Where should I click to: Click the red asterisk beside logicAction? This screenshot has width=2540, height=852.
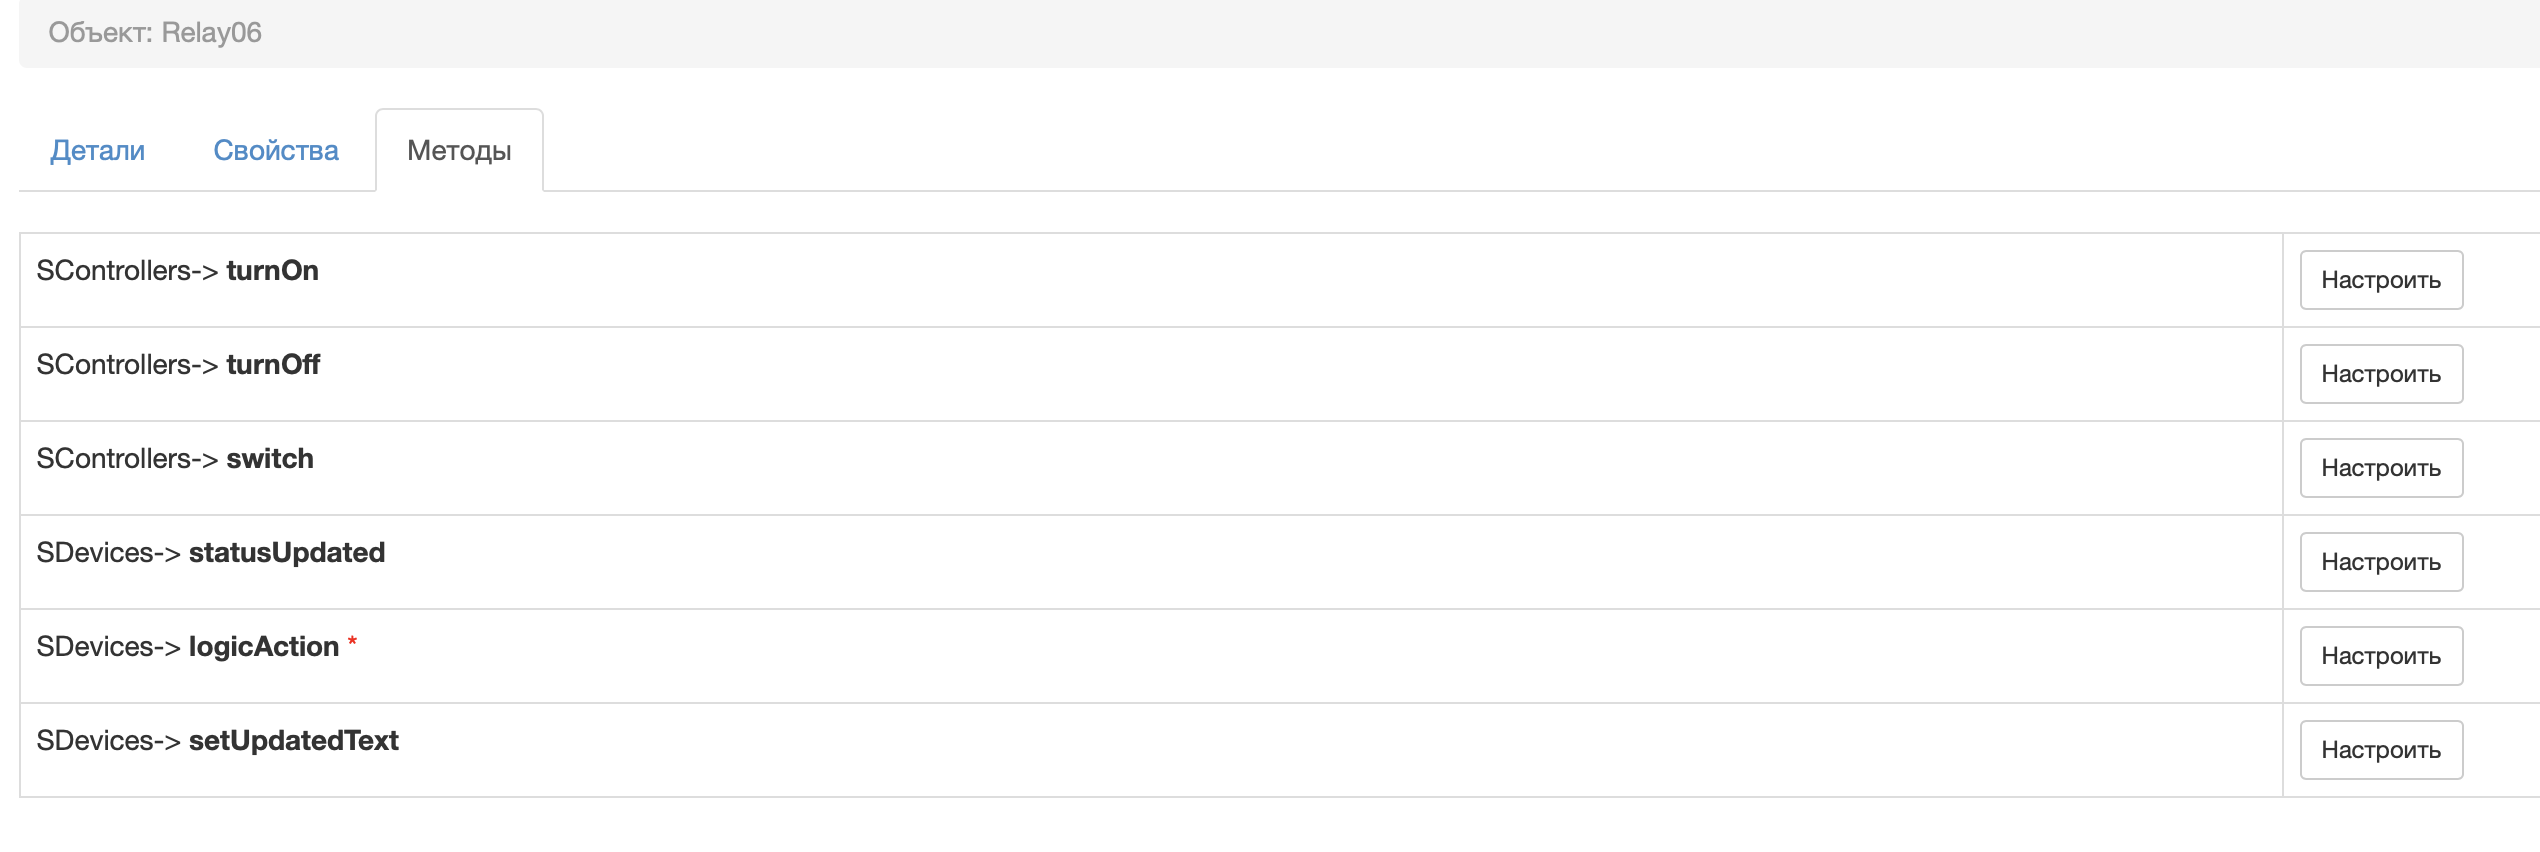(x=352, y=643)
